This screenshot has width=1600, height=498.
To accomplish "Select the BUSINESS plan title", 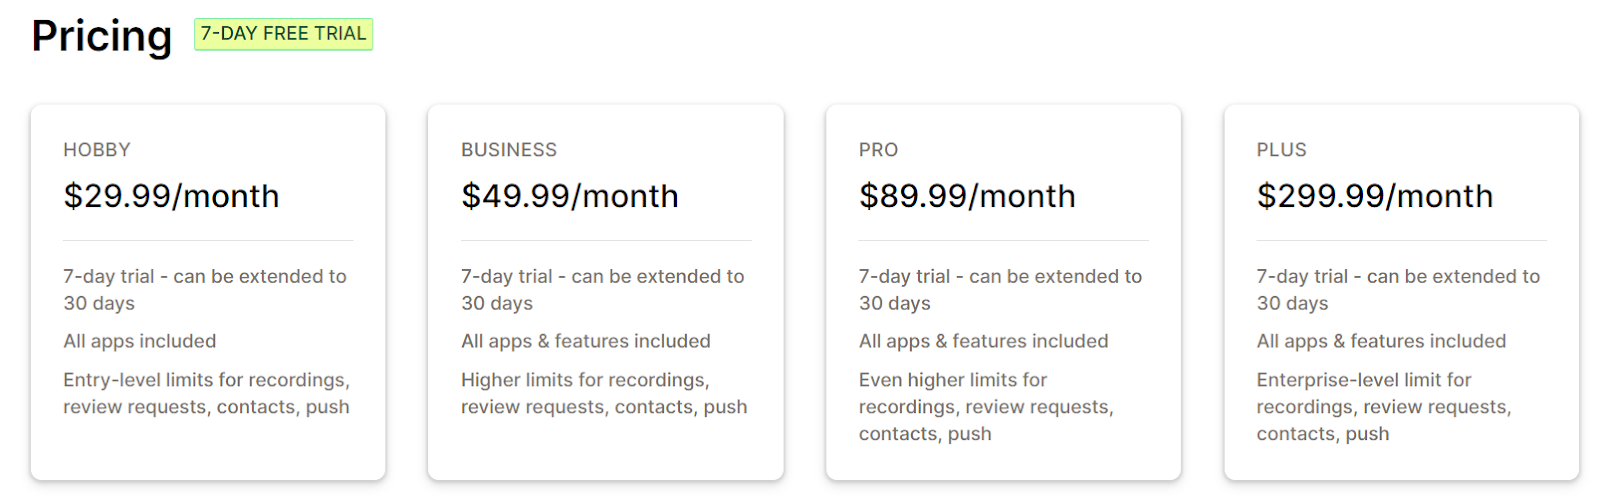I will click(x=508, y=150).
